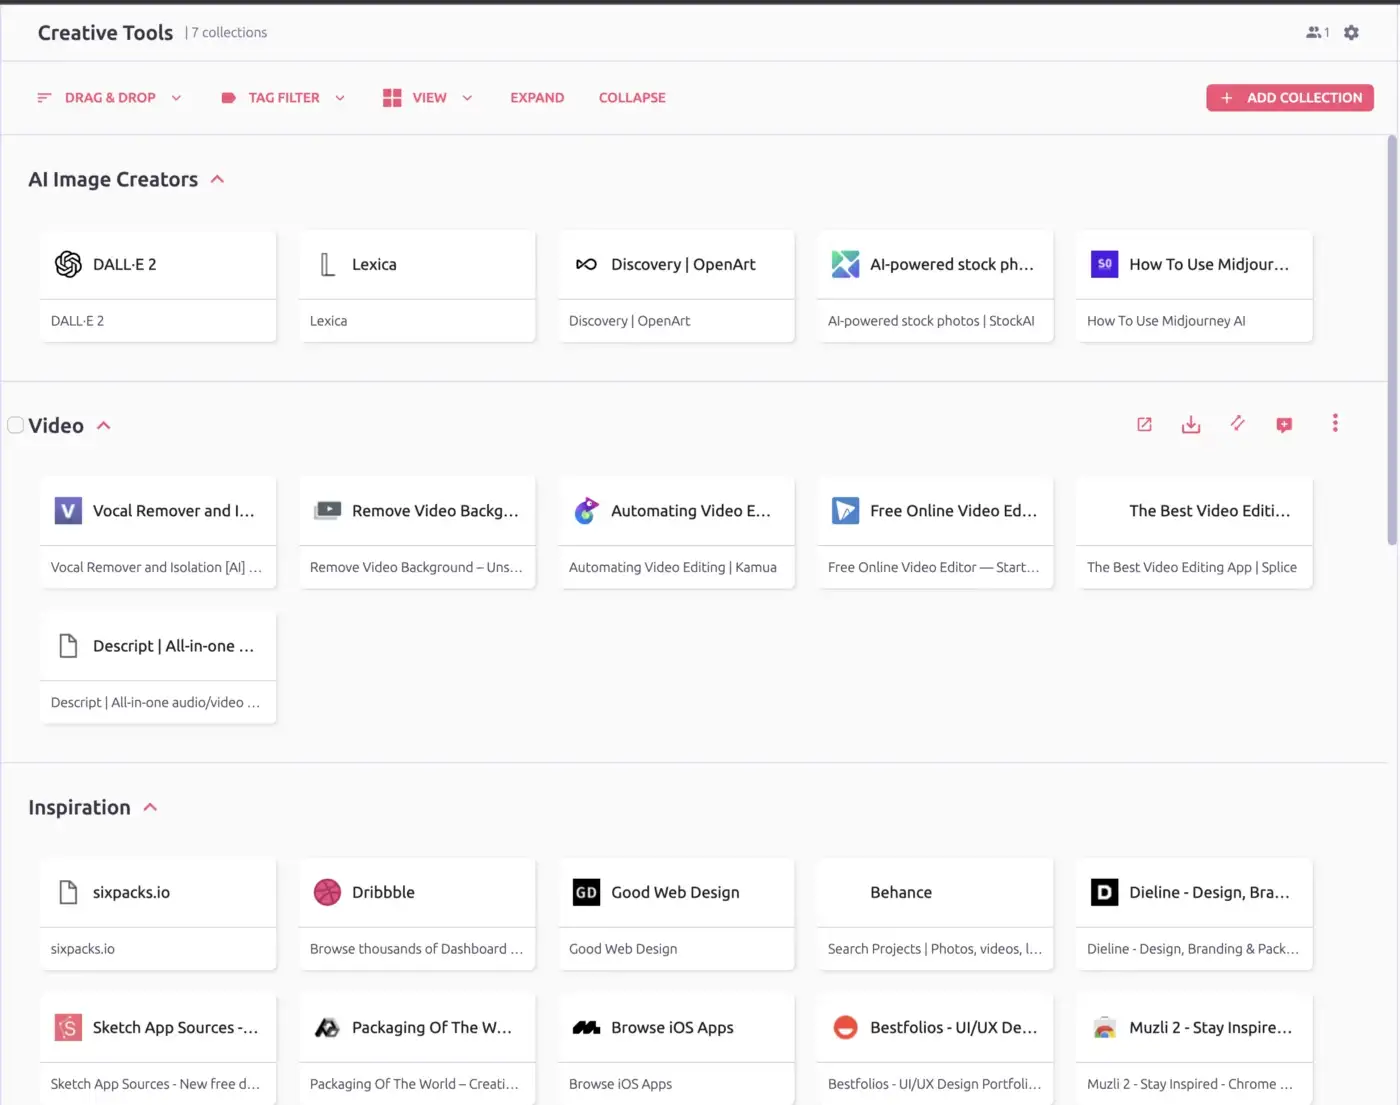Viewport: 1400px width, 1105px height.
Task: Click the Kamua colorful logo icon
Action: pyautogui.click(x=586, y=511)
